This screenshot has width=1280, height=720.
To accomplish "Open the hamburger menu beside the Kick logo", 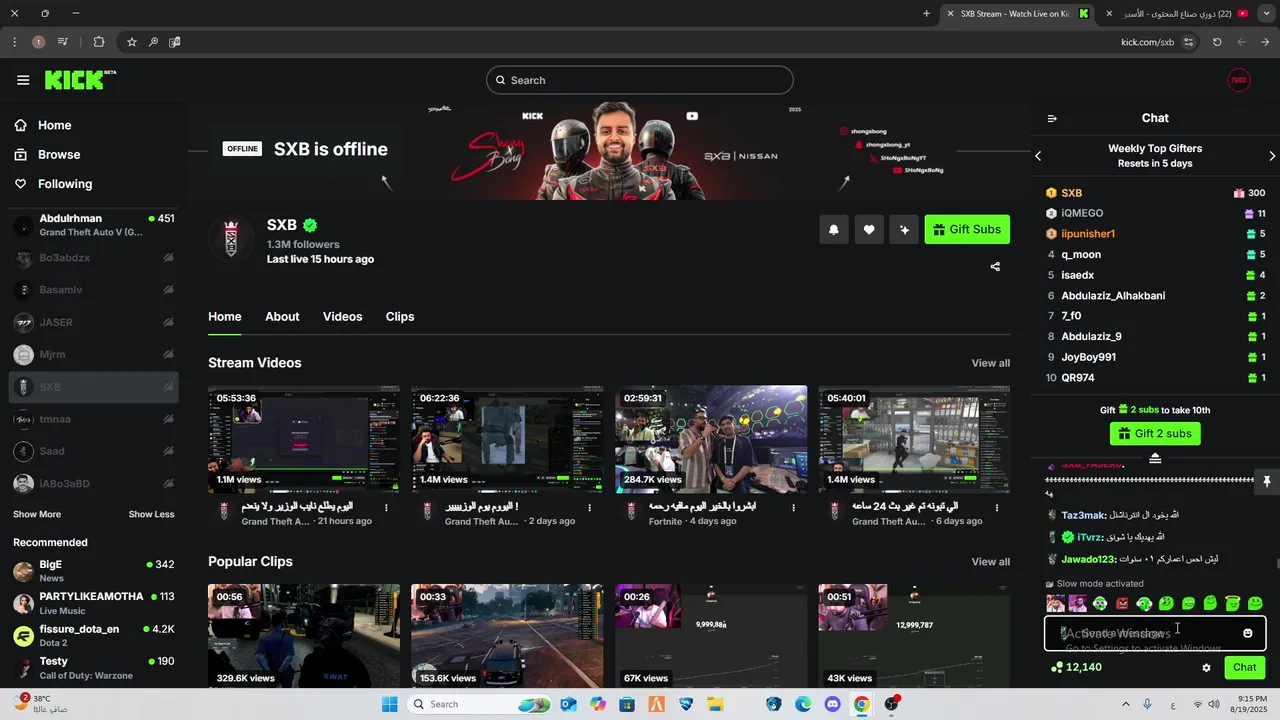I will pyautogui.click(x=23, y=80).
